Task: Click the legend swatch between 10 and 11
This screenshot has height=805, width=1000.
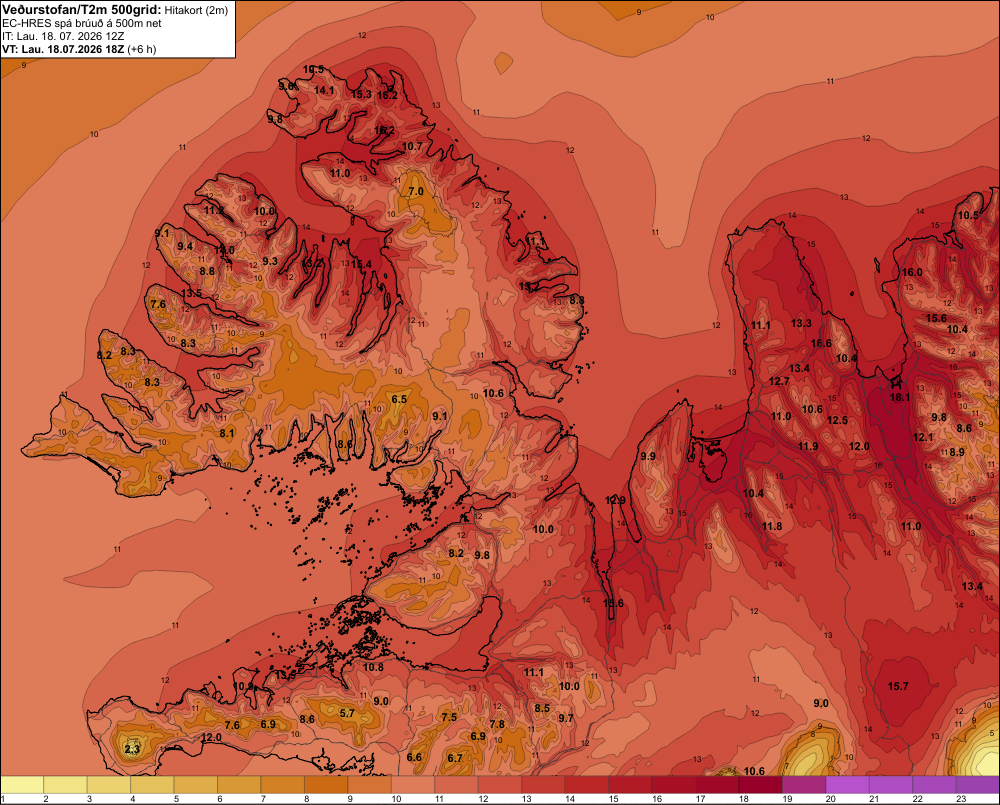Action: click(x=413, y=785)
